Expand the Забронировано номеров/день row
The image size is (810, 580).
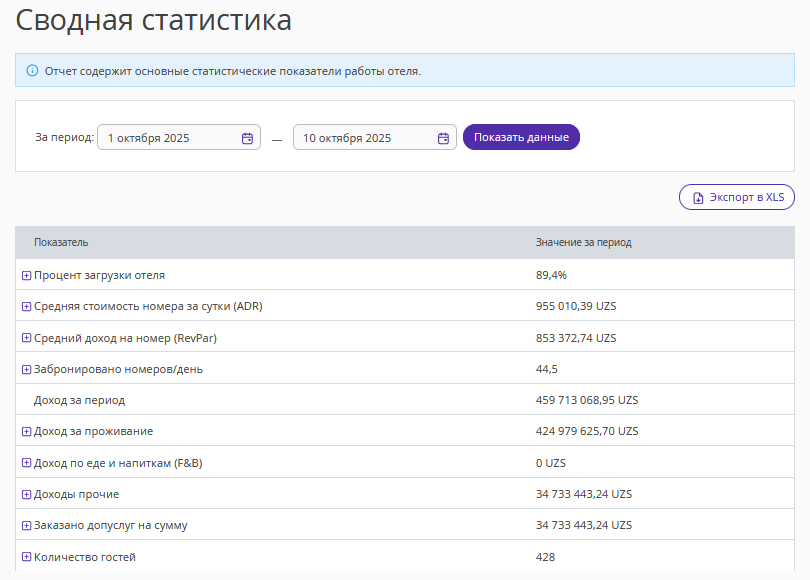point(27,369)
